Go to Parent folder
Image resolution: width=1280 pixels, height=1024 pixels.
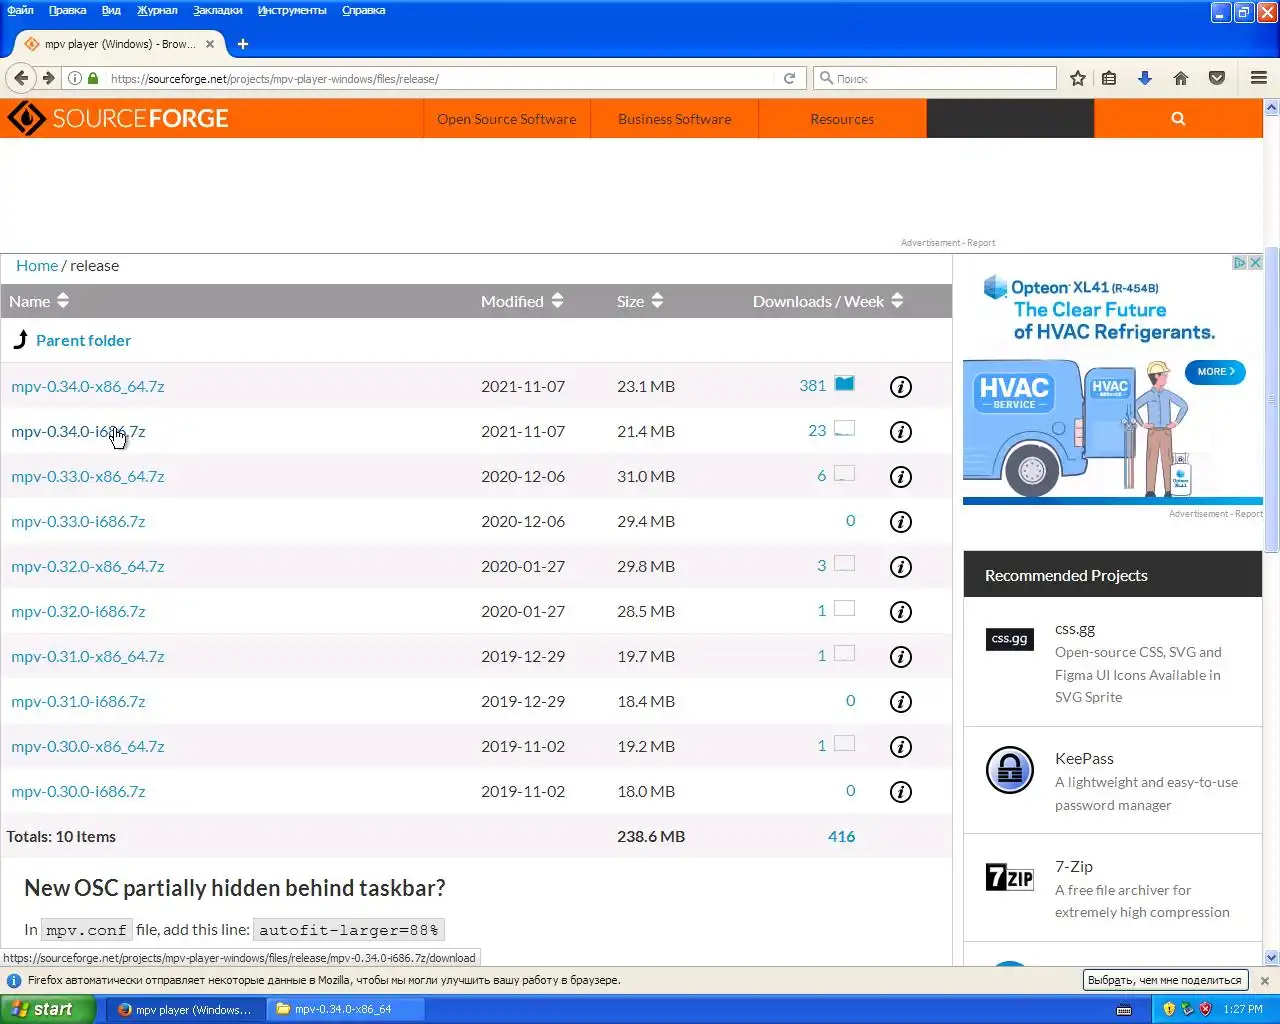coord(83,341)
